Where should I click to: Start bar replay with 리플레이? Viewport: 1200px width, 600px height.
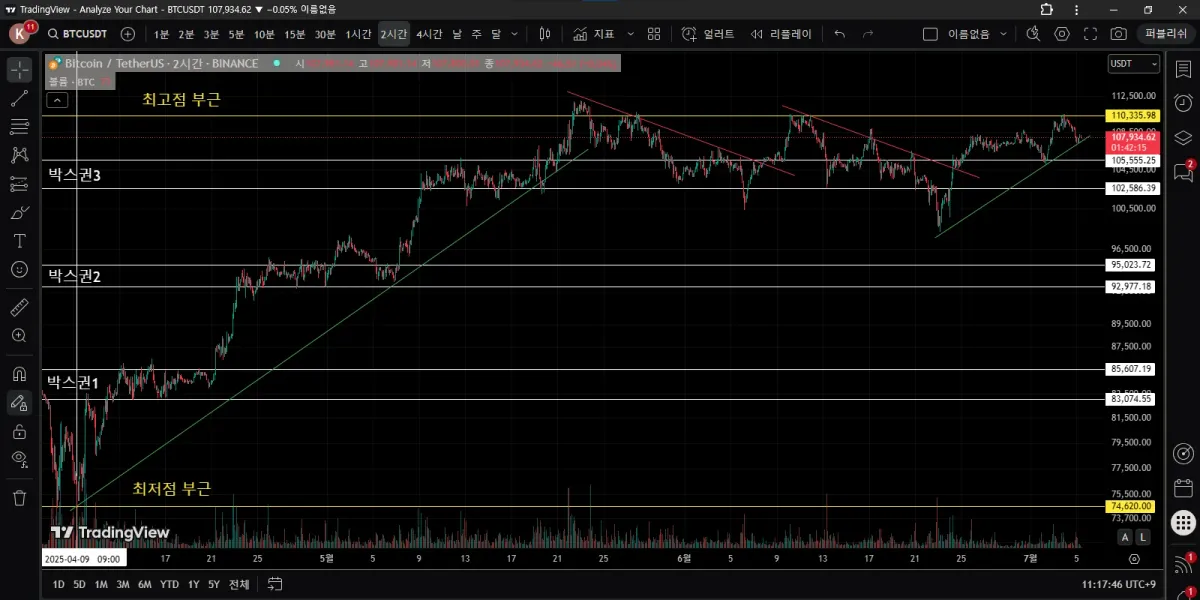(780, 34)
